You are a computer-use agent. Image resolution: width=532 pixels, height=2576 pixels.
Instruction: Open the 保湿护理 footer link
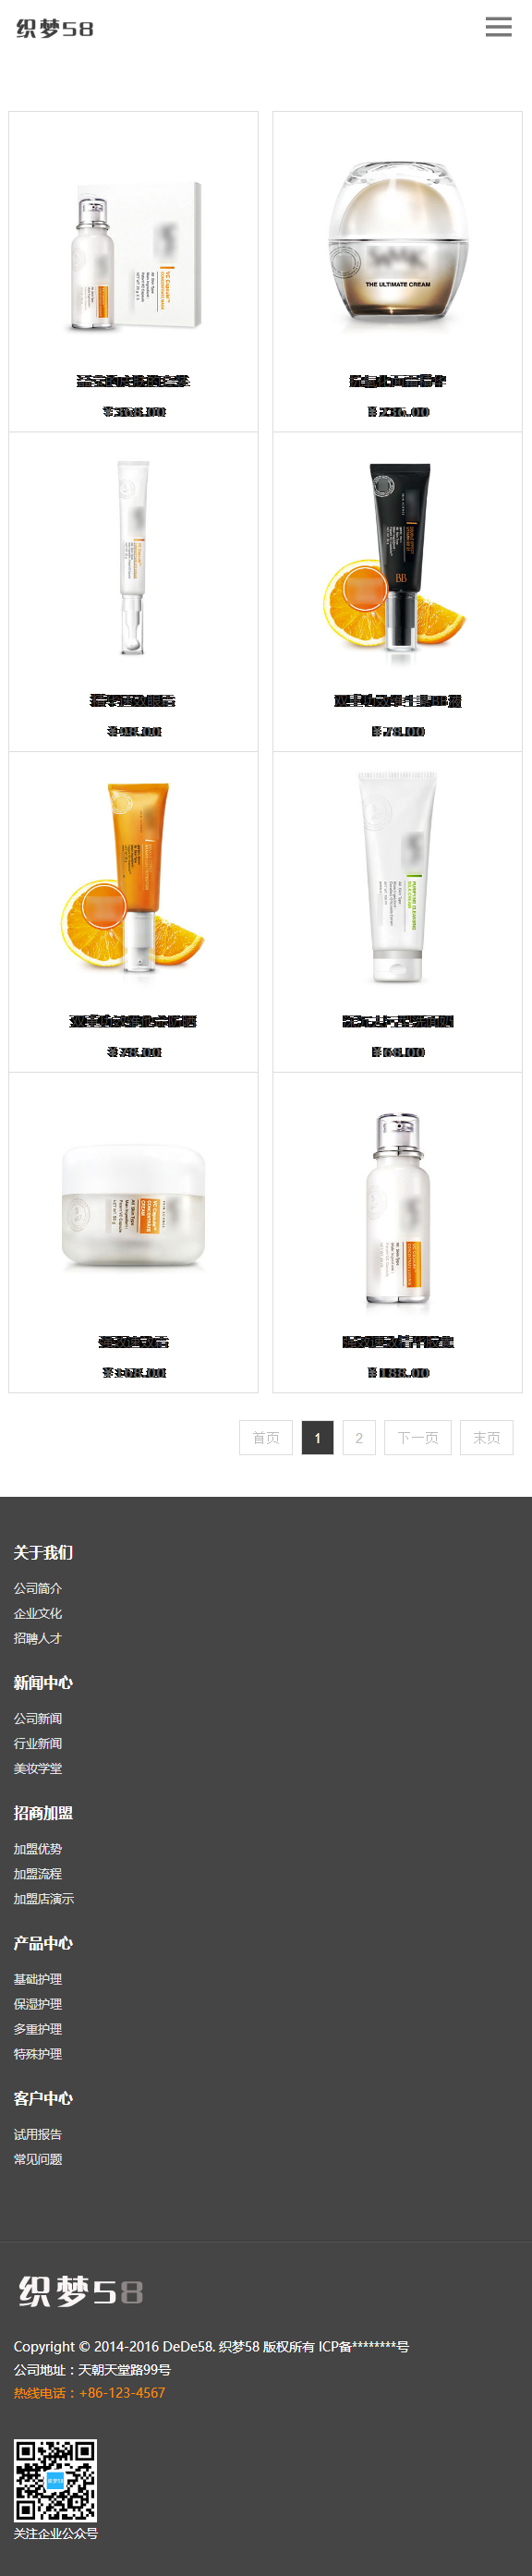pyautogui.click(x=38, y=2004)
